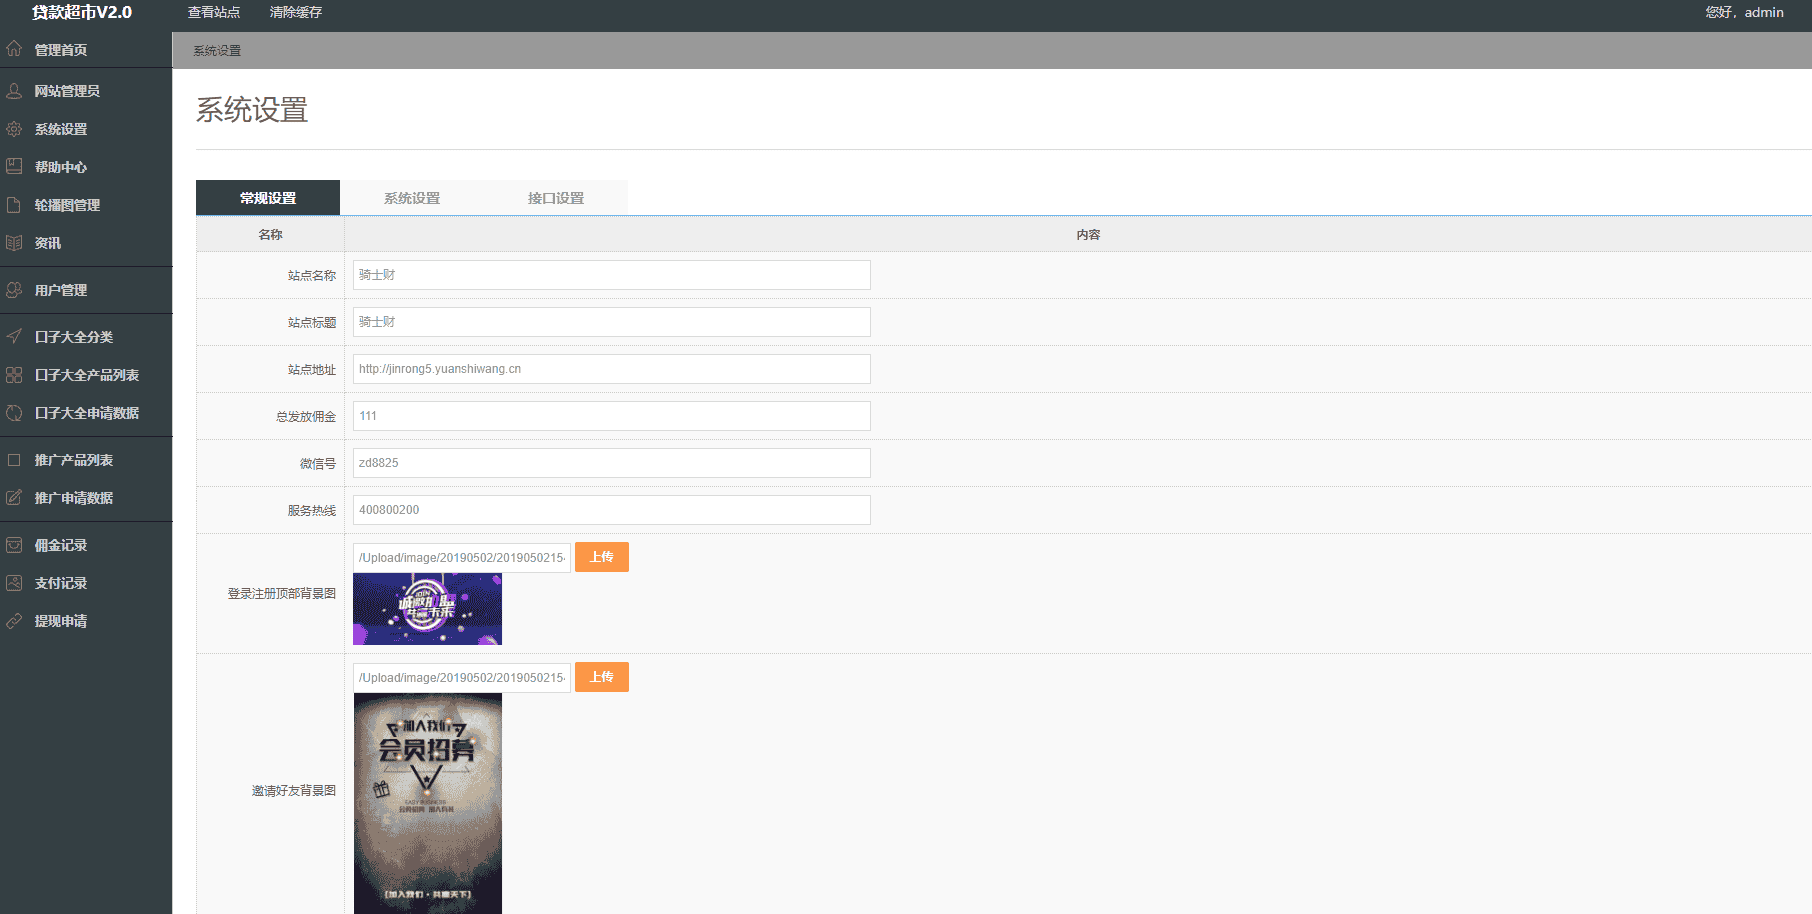1812x914 pixels.
Task: Open 推广产品列表 in sidebar
Action: [x=74, y=460]
